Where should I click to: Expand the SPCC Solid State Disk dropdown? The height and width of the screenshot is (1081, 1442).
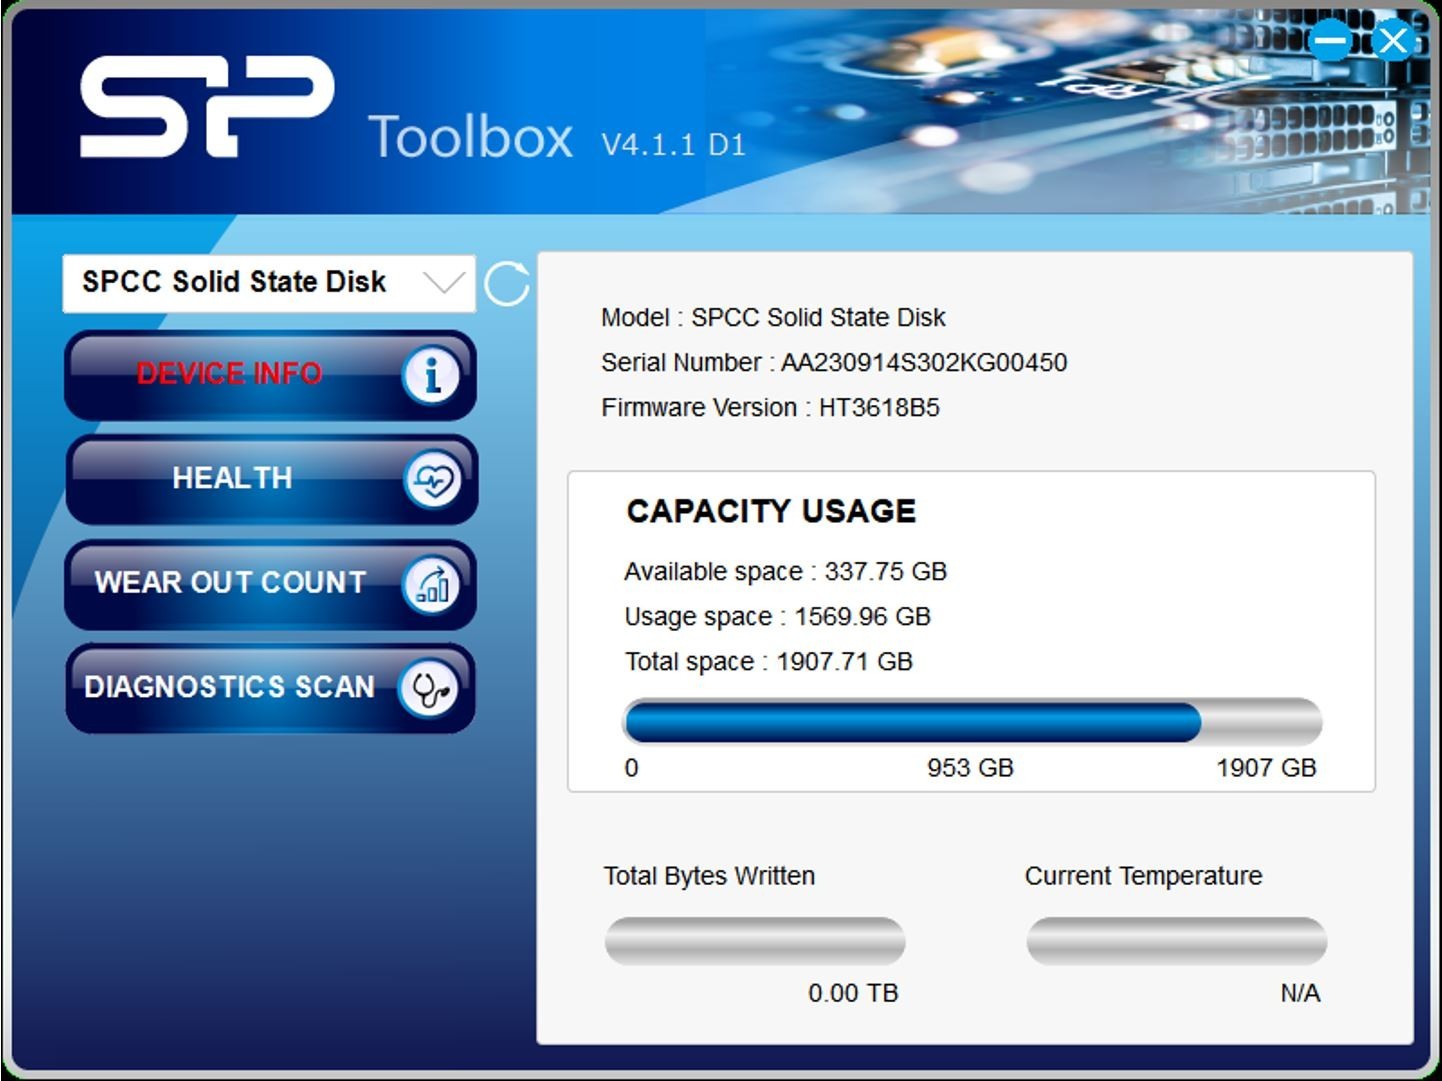coord(268,284)
